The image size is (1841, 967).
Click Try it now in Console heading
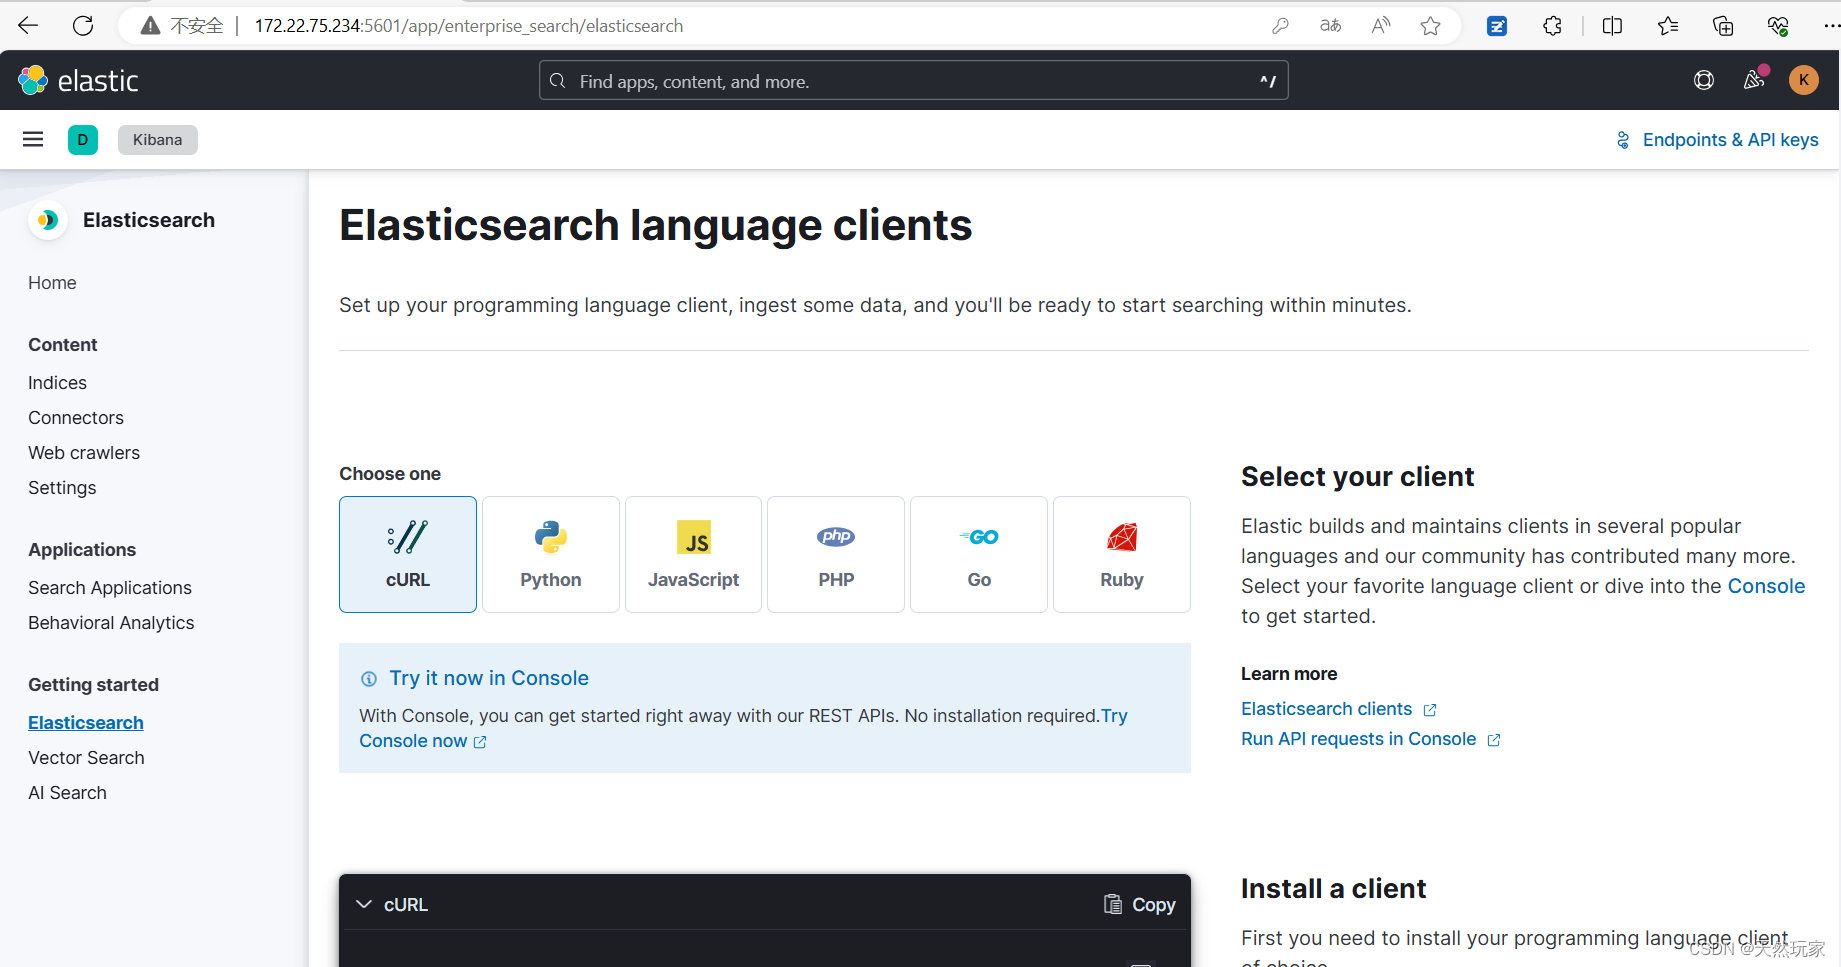489,678
